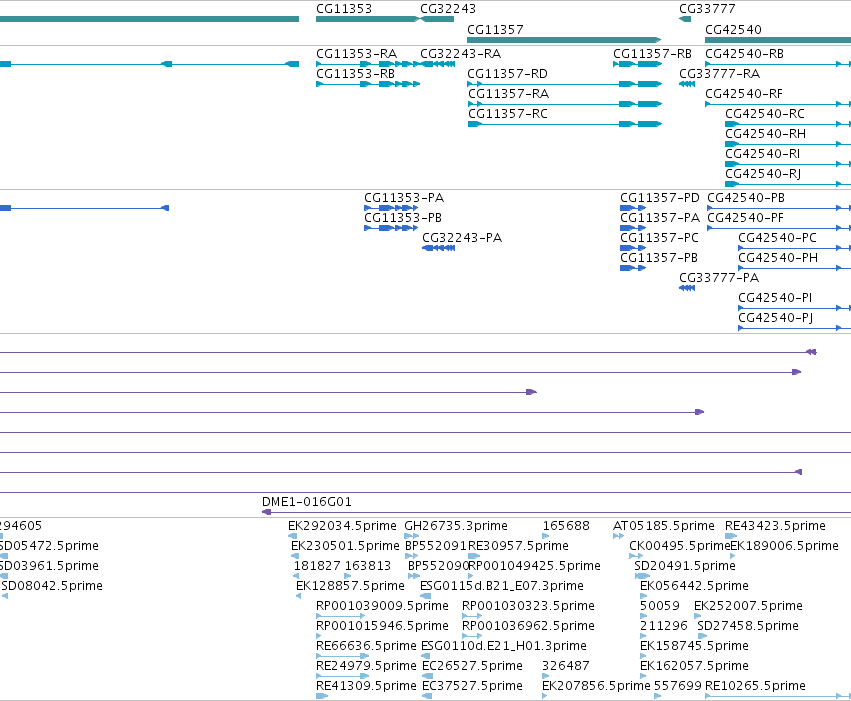851x701 pixels.
Task: Select EST EK056442.5prime
Action: pos(695,587)
